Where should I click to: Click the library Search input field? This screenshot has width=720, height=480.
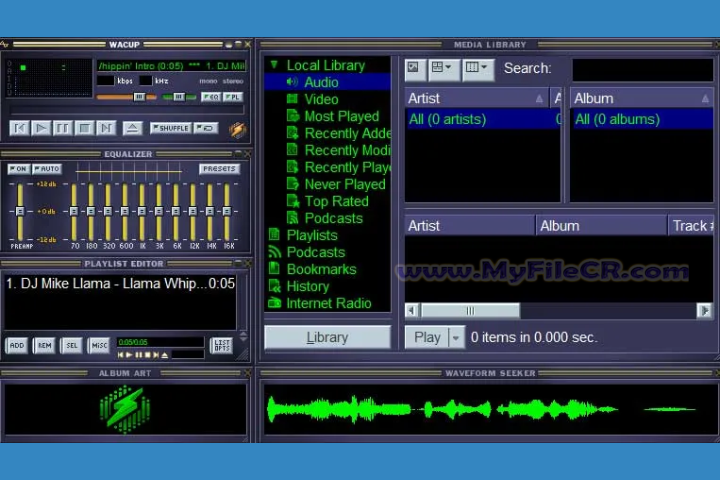(x=642, y=69)
